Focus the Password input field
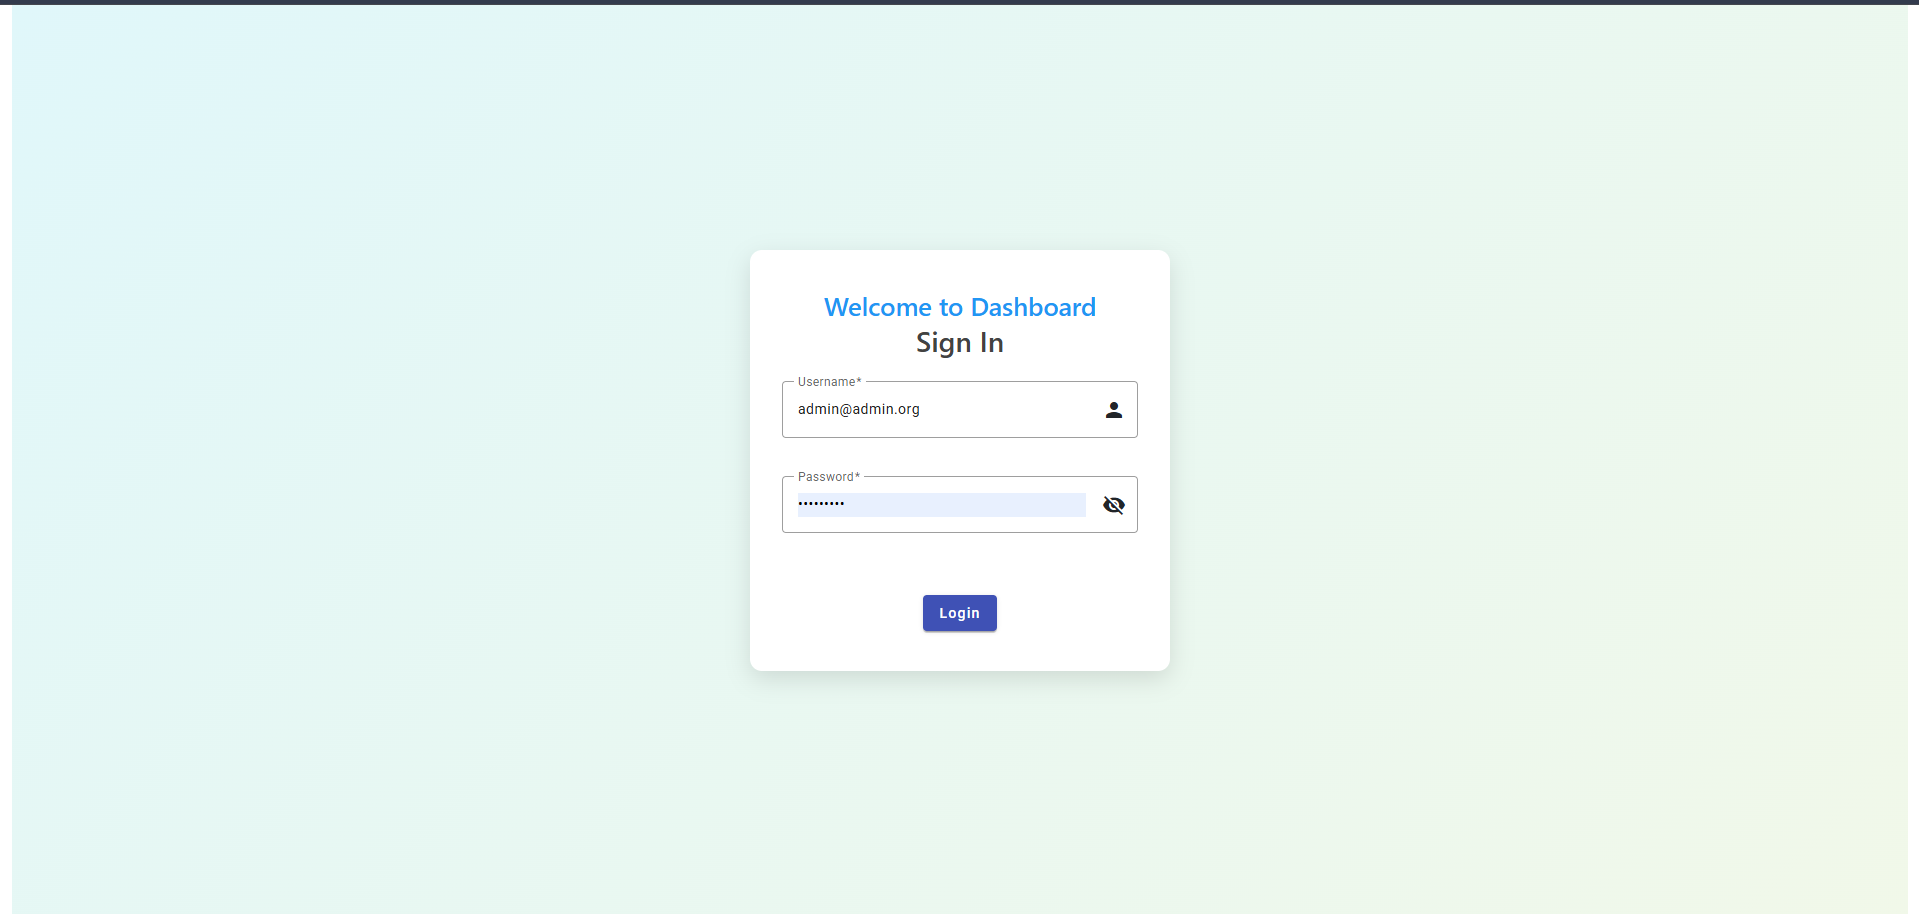The width and height of the screenshot is (1919, 914). [940, 505]
